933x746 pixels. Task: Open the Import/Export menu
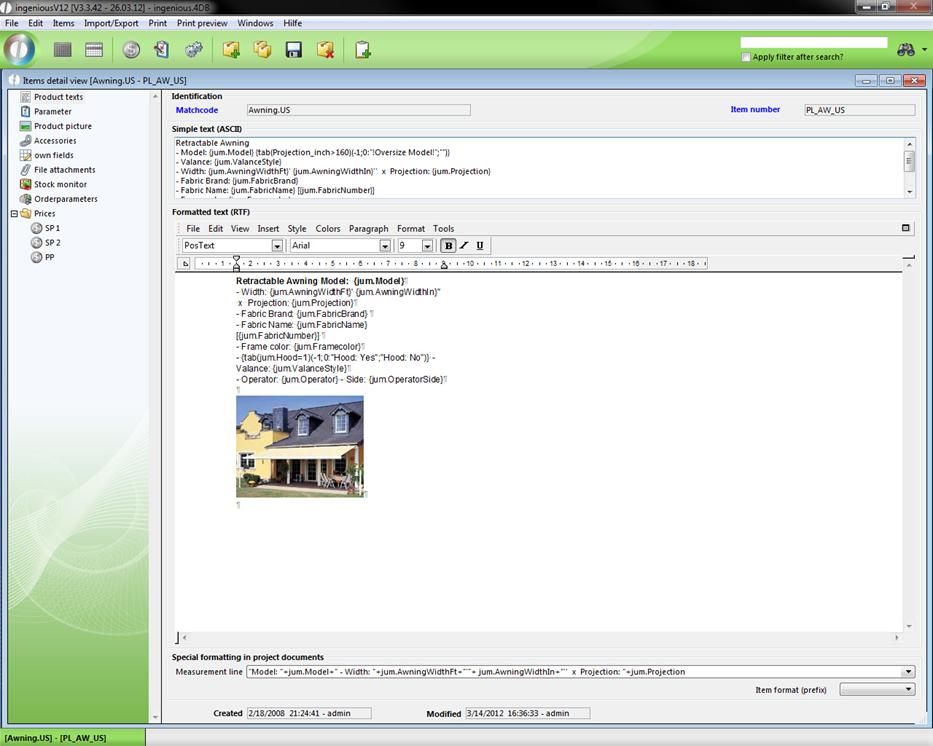[111, 23]
